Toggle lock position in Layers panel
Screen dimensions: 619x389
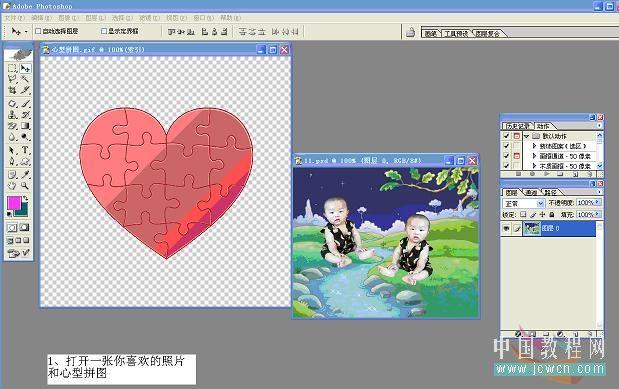(542, 214)
